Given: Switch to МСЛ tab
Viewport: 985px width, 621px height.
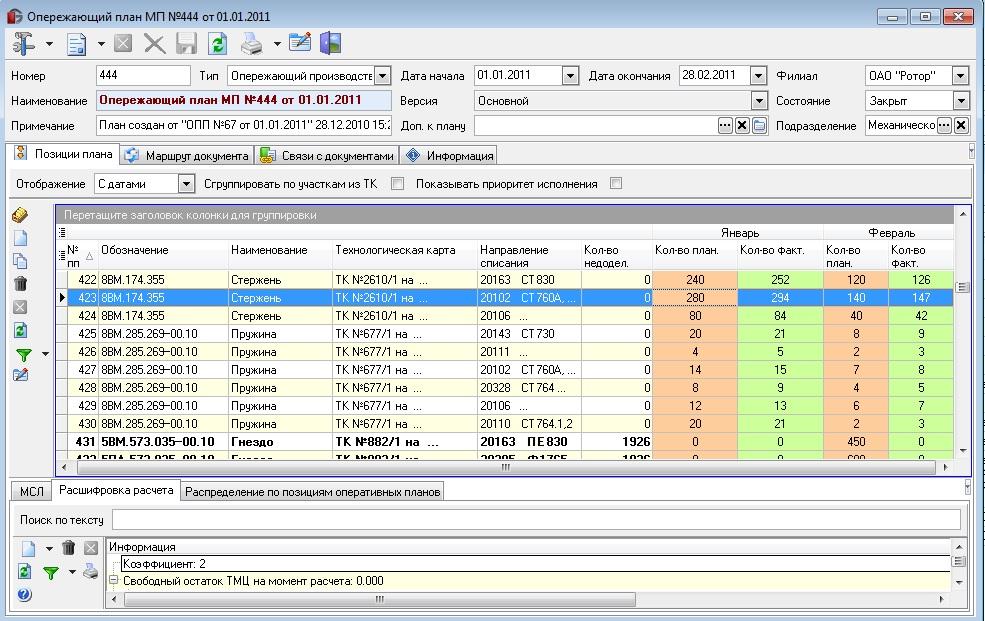Looking at the screenshot, I should pos(32,492).
